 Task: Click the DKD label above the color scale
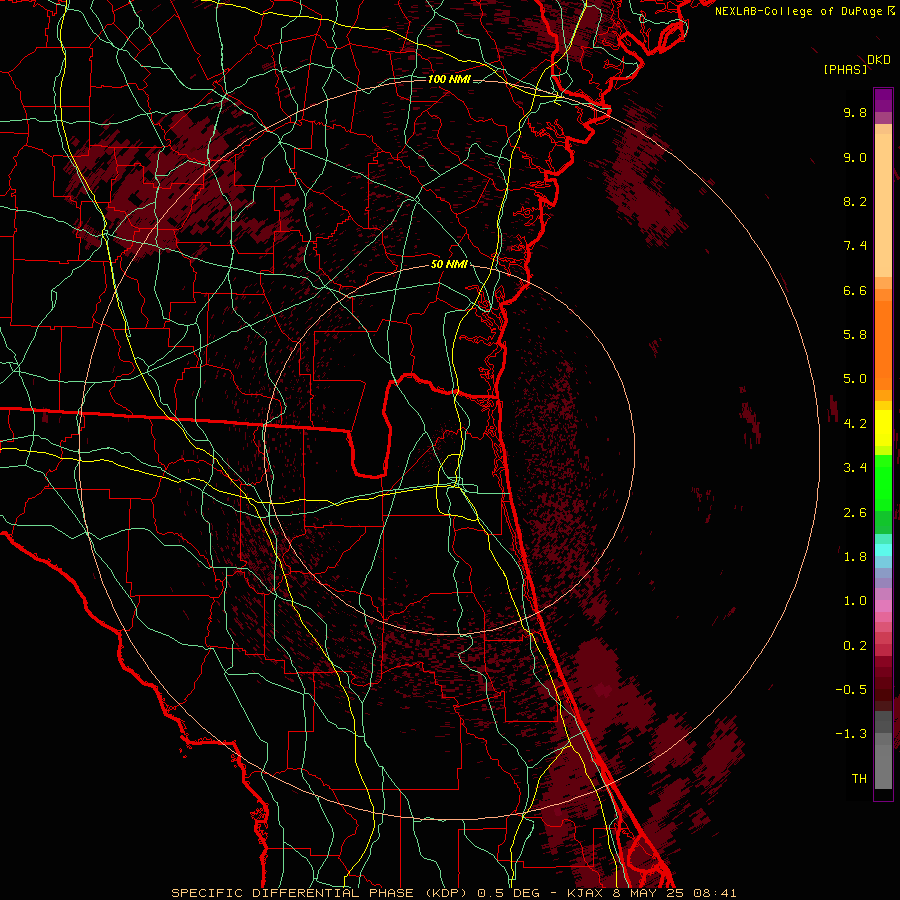pyautogui.click(x=879, y=60)
